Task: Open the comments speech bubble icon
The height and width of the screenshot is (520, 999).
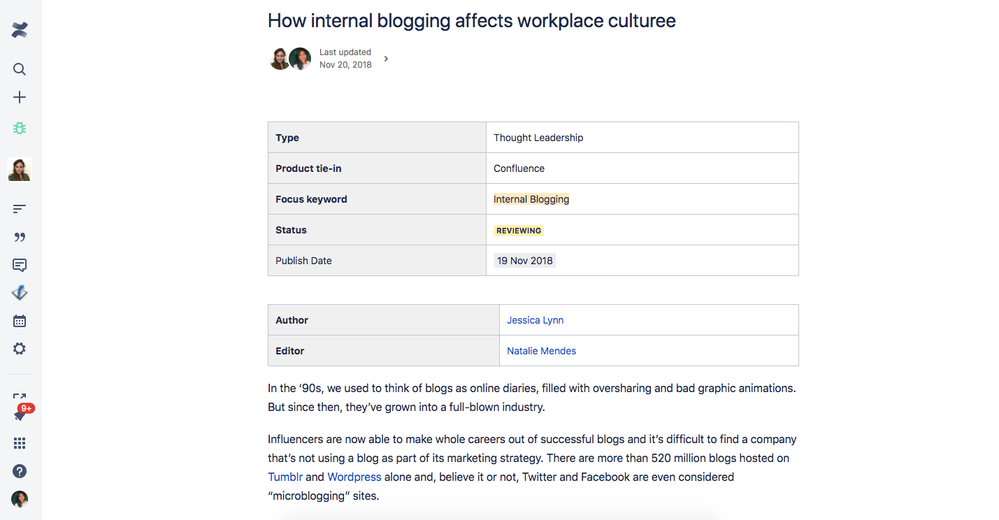Action: click(x=19, y=265)
